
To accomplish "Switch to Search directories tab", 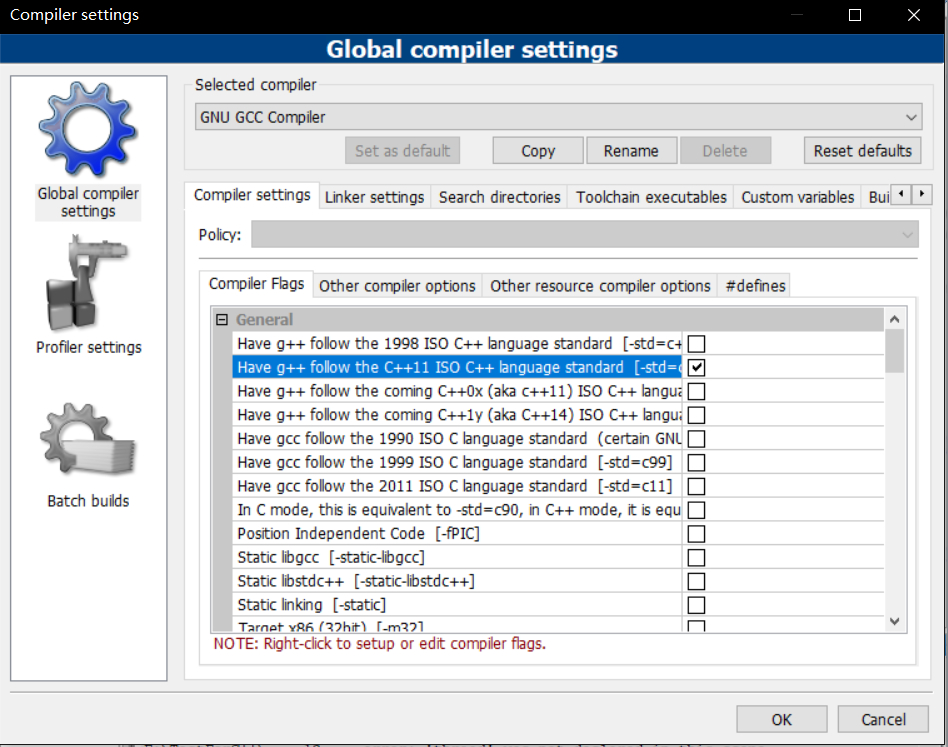I will (x=499, y=198).
